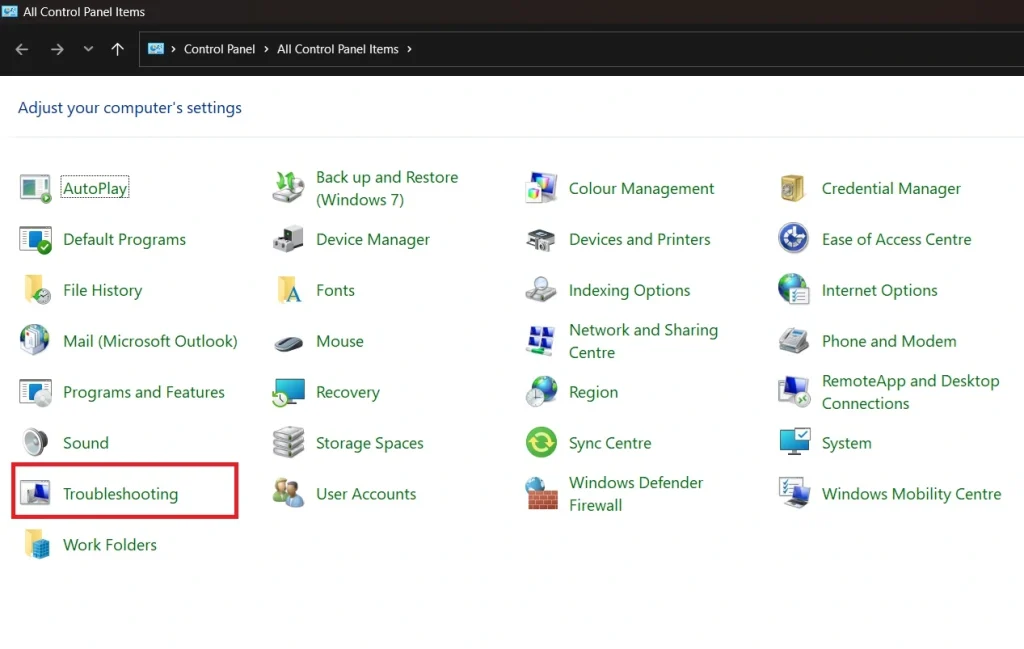Image resolution: width=1024 pixels, height=649 pixels.
Task: Open Programs and Features
Action: click(x=143, y=392)
